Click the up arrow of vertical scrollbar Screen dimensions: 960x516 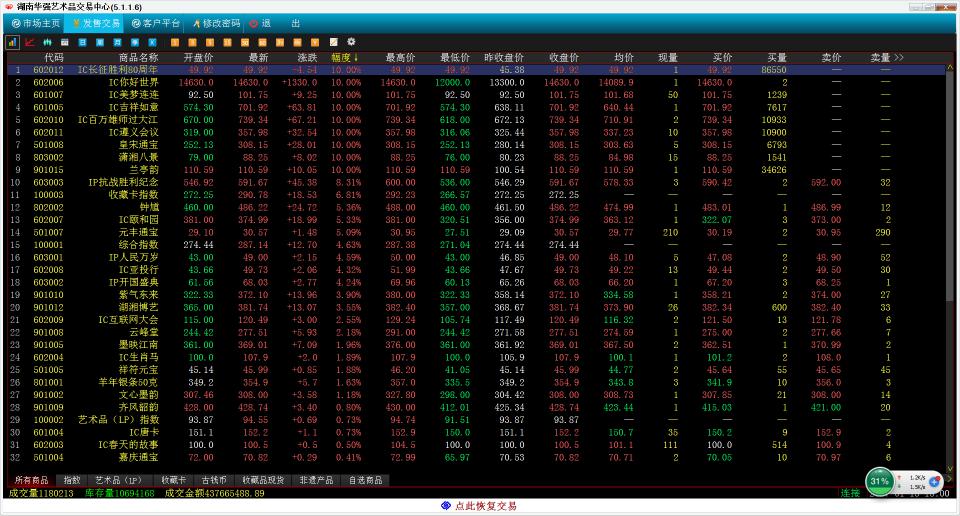(x=950, y=67)
